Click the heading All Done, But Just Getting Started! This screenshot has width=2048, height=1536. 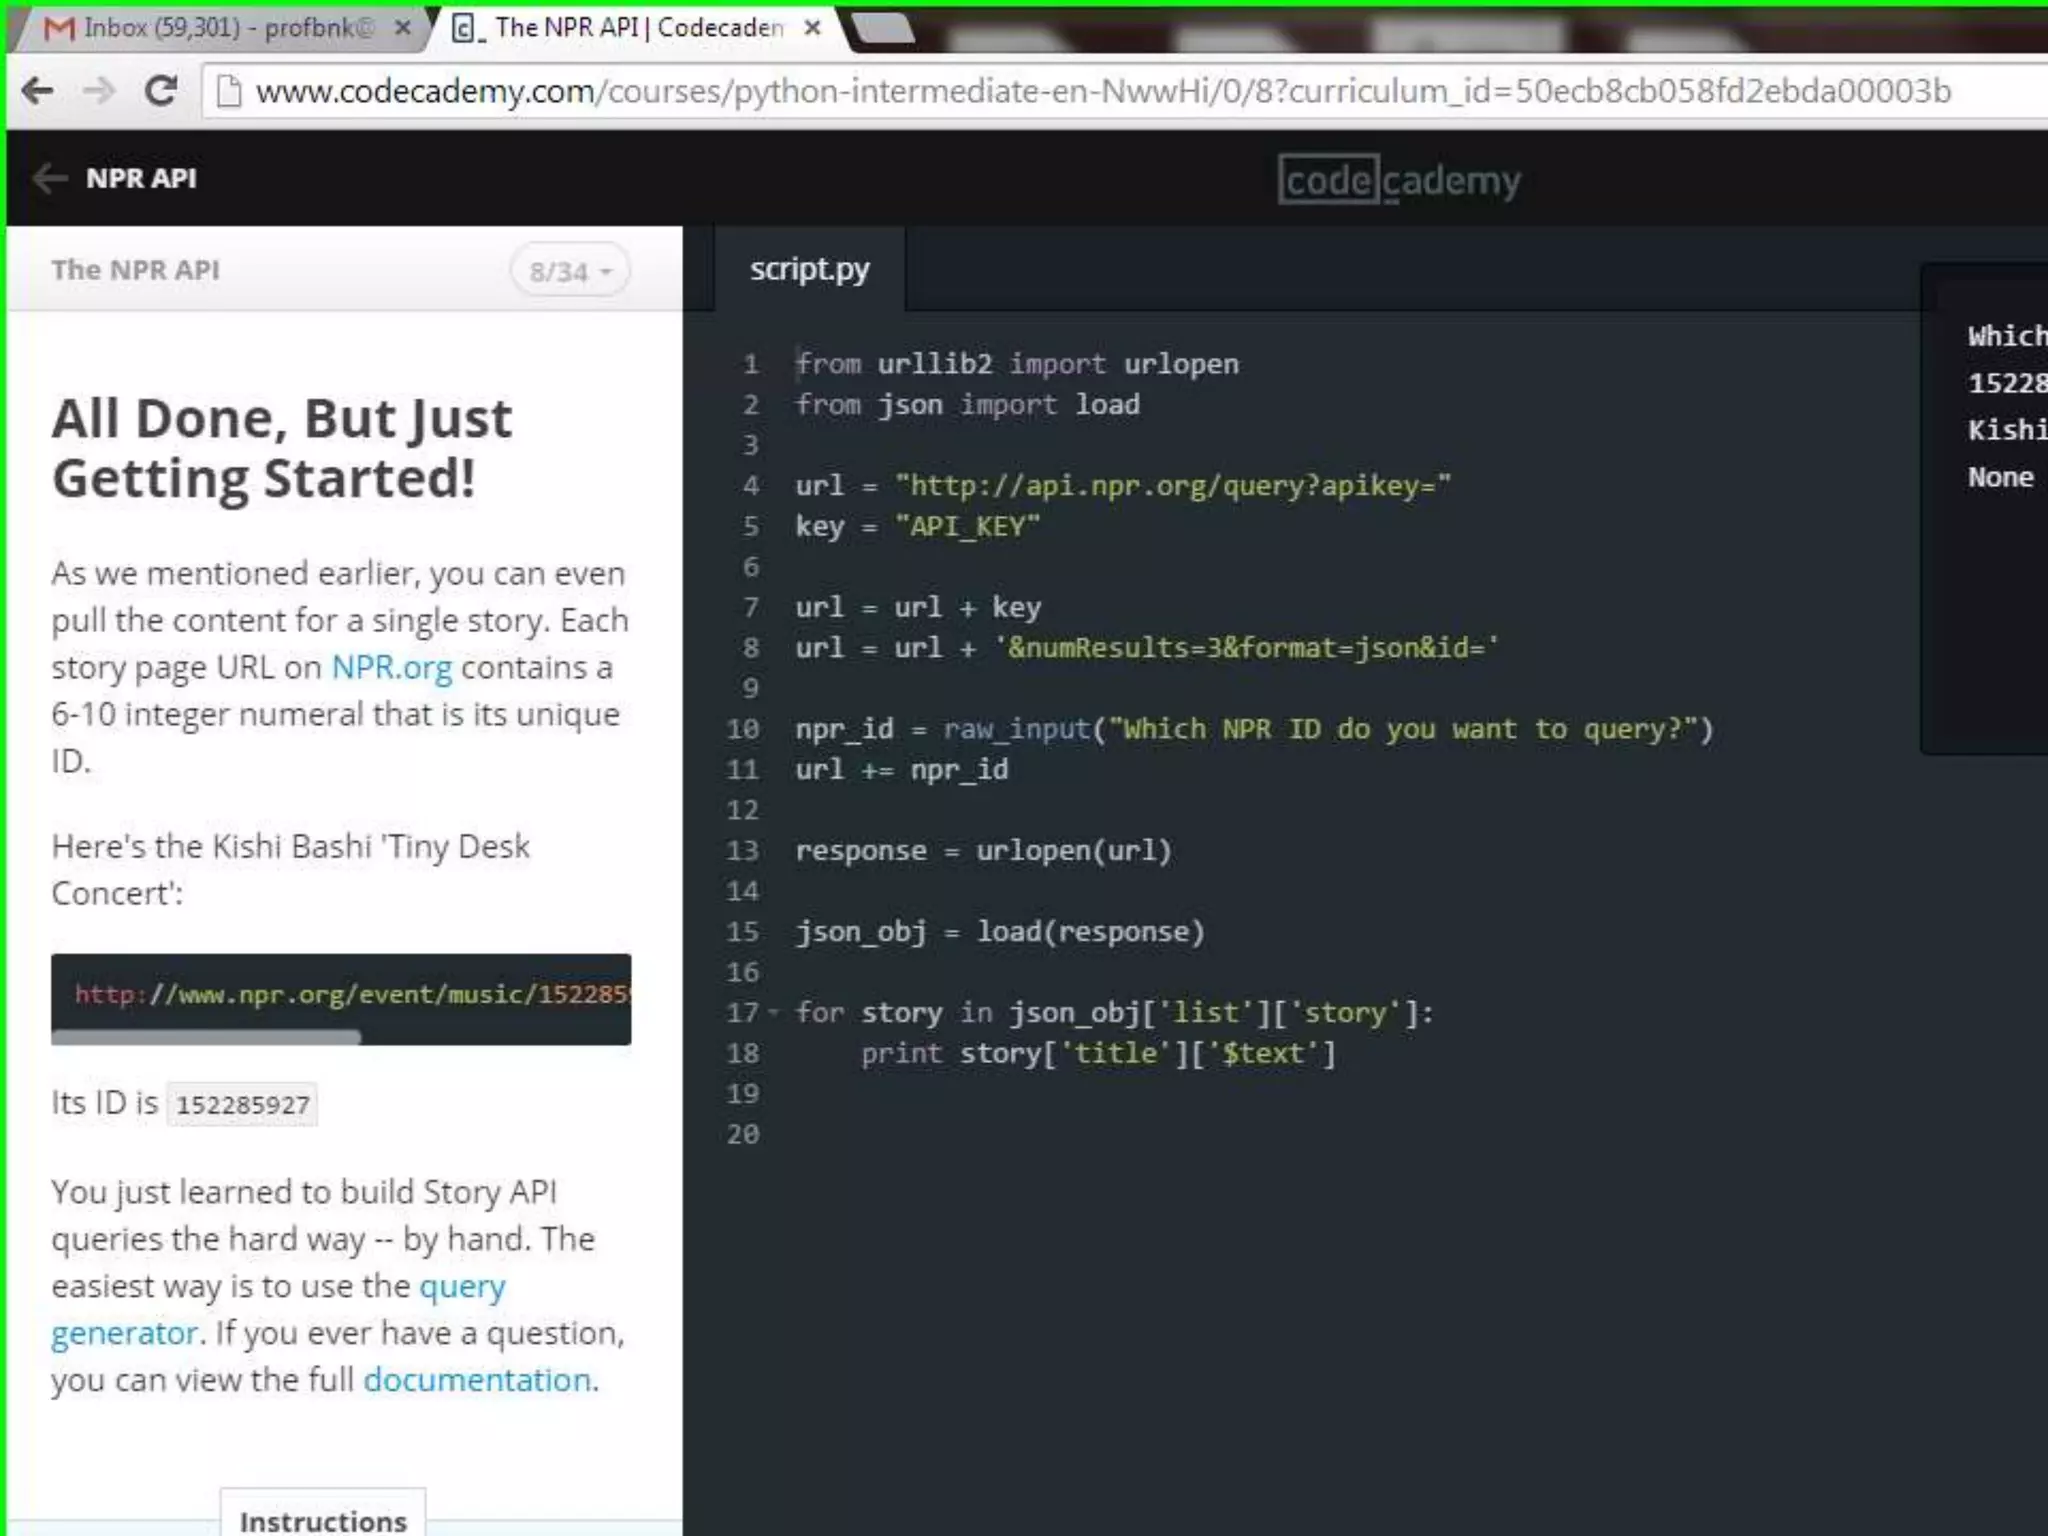[x=282, y=448]
